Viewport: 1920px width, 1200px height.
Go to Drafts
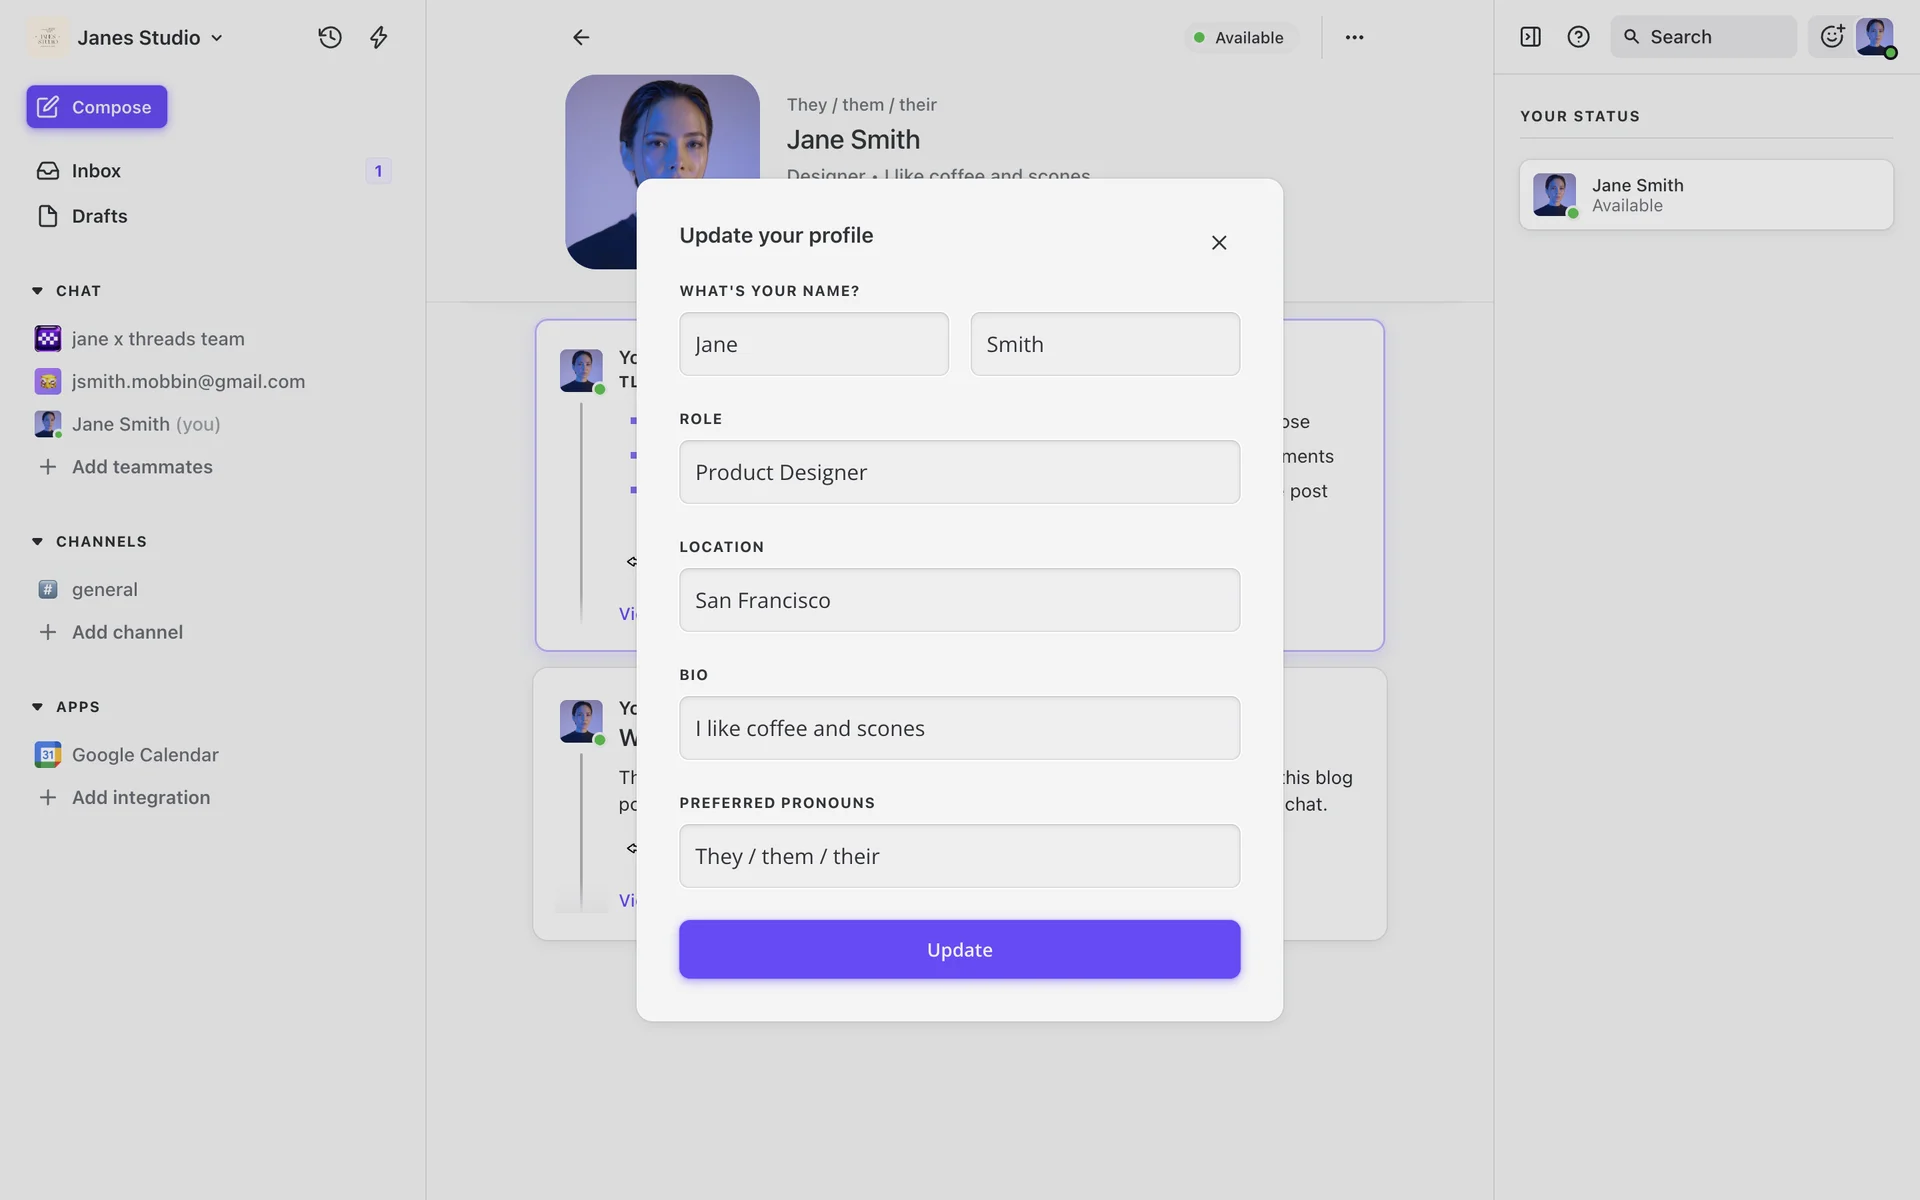click(99, 216)
